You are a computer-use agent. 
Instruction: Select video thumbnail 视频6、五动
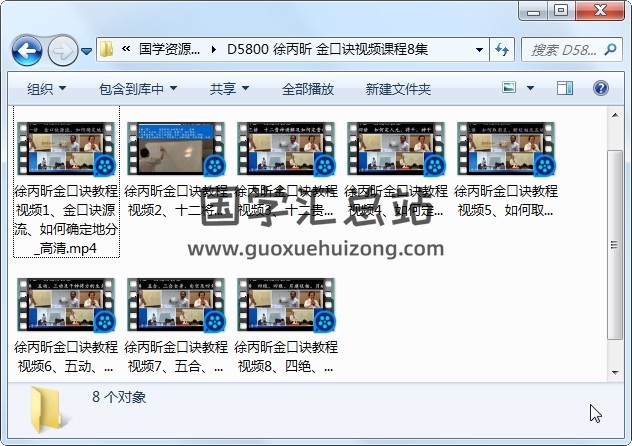tap(66, 305)
